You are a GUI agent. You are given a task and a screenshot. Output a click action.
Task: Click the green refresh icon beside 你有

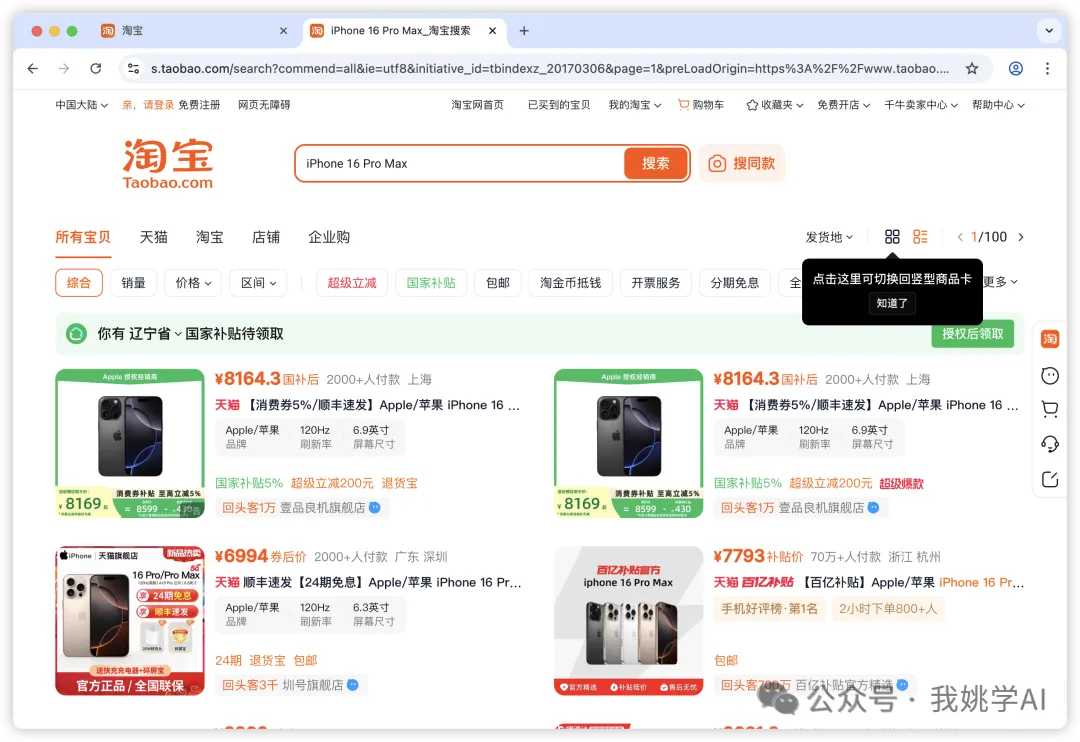coord(76,334)
